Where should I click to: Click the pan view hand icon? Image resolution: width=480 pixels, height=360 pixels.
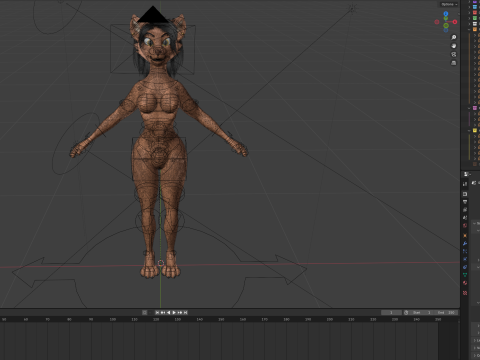tap(454, 46)
